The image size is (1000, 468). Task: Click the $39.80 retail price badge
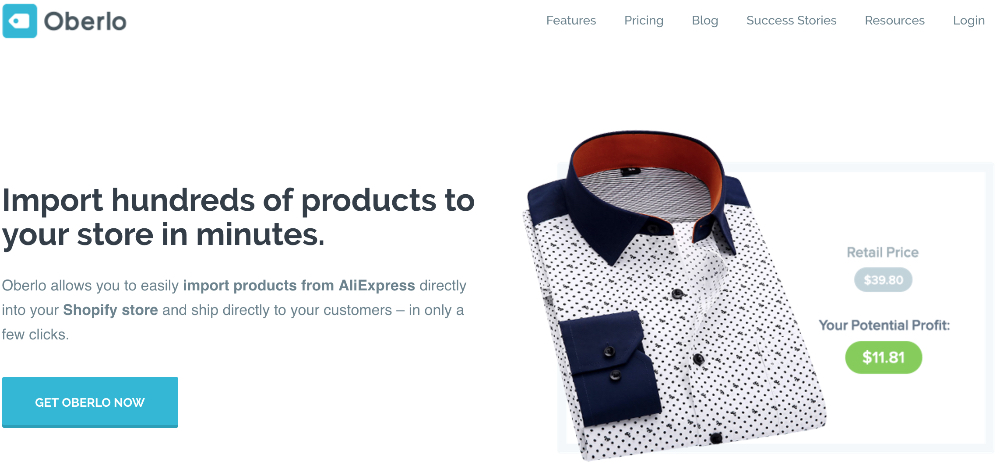click(883, 280)
